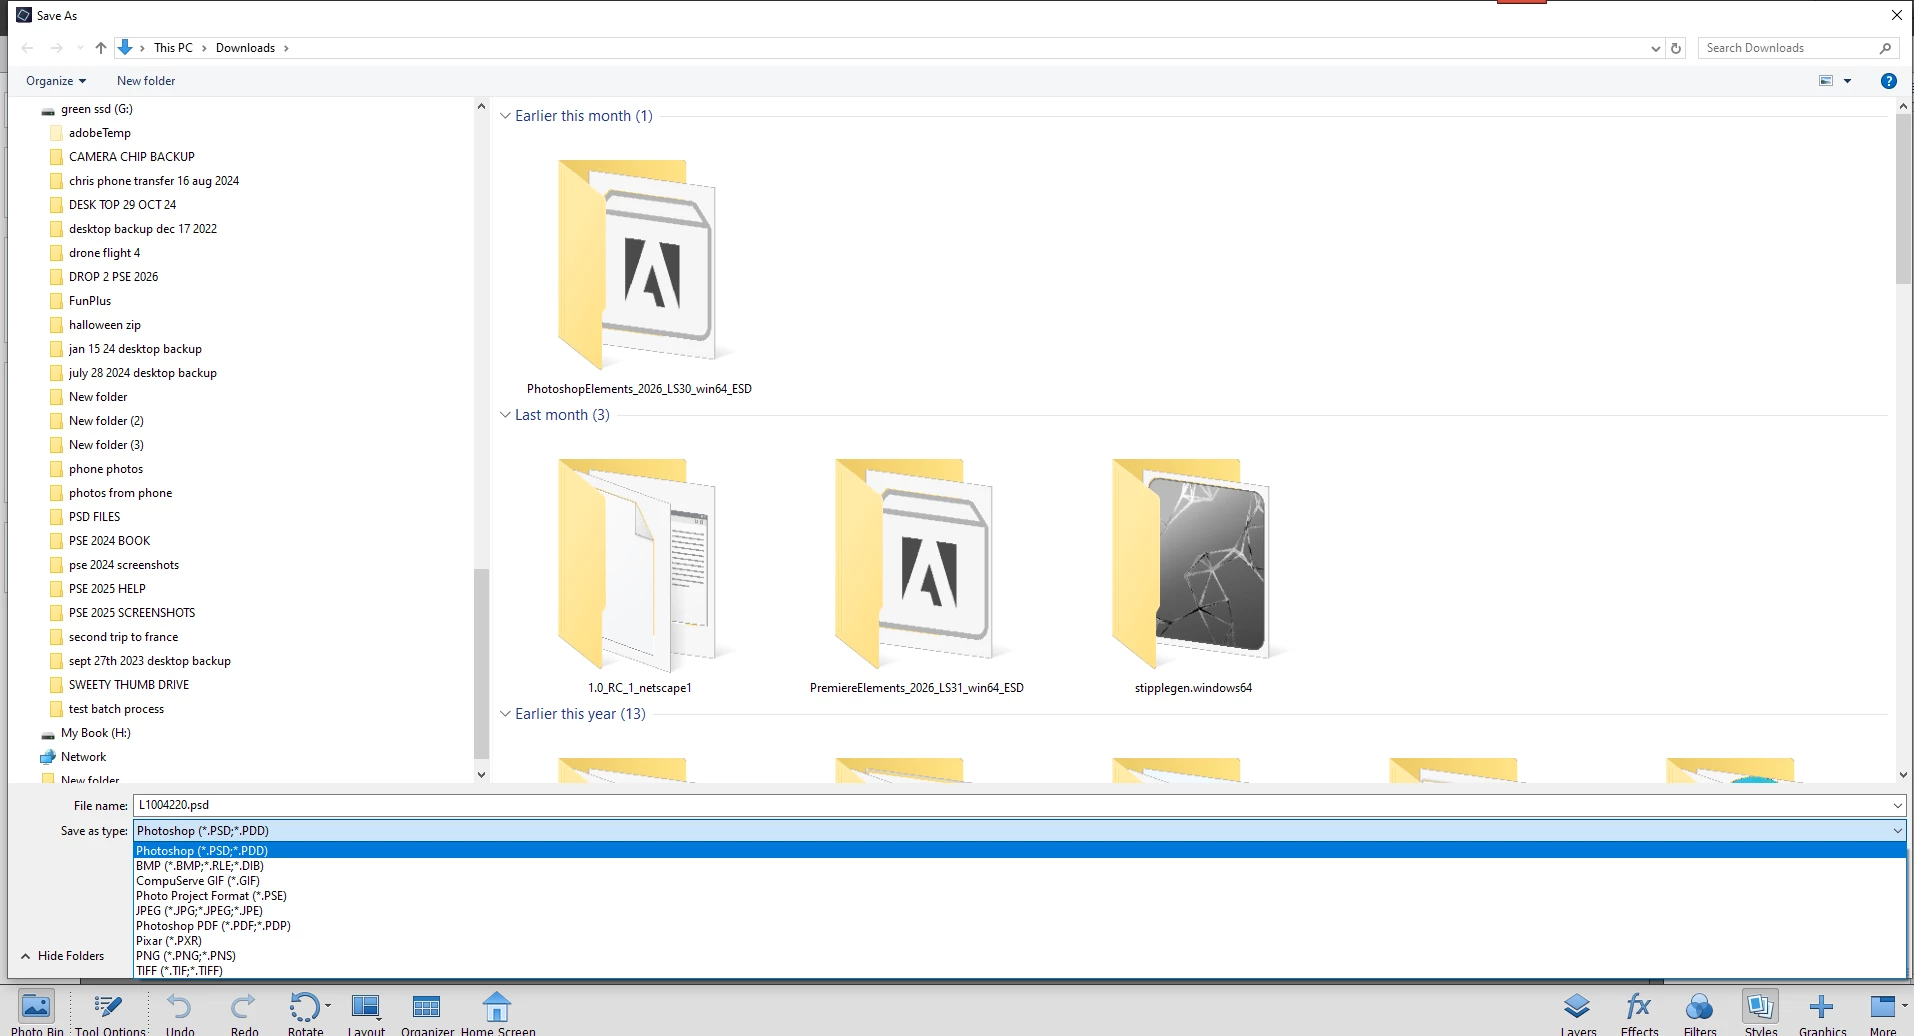Image resolution: width=1914 pixels, height=1036 pixels.
Task: Choose Pixar (*.PXR) format
Action: [1020, 941]
